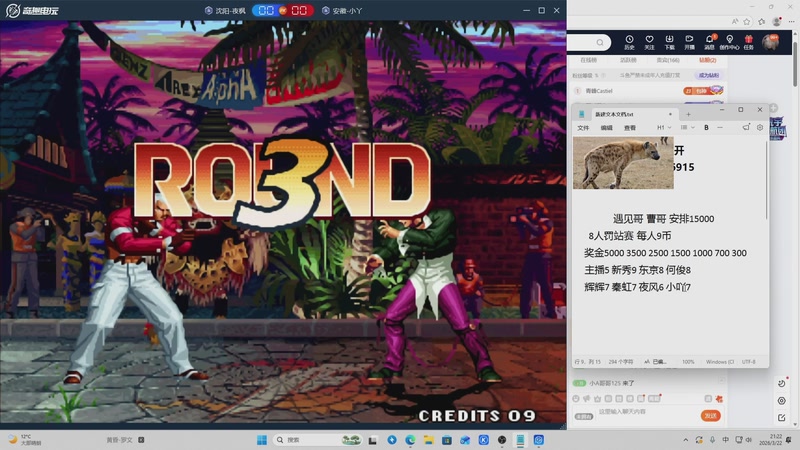Screen dimensions: 800x450
Task: Open the emoji face icon in chat toolbar
Action: click(x=576, y=398)
